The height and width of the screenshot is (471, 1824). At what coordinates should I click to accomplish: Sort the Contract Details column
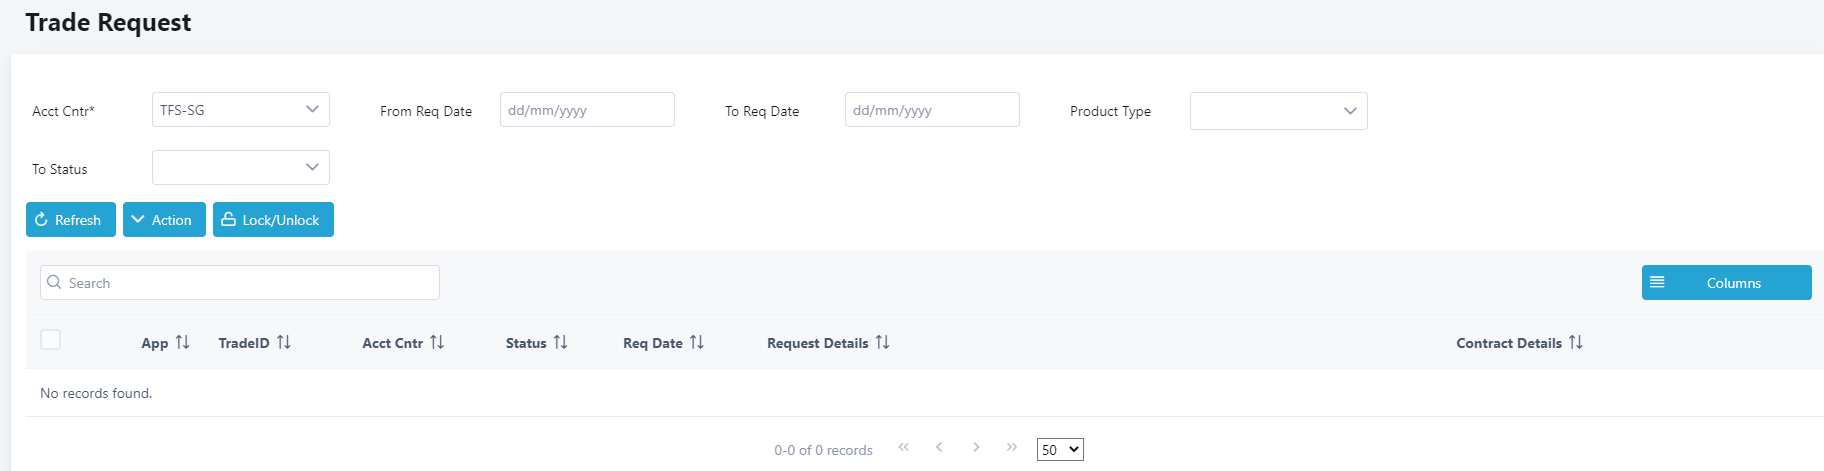1576,342
